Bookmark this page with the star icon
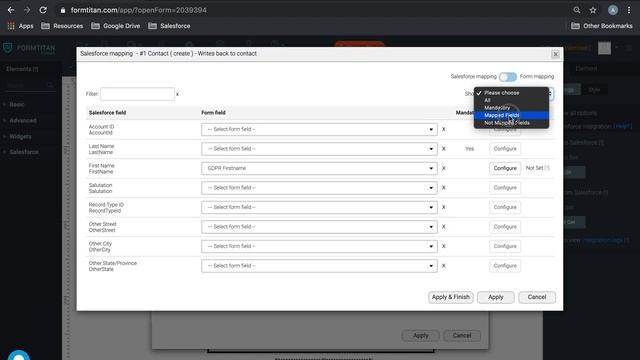The image size is (640, 360). [x=593, y=10]
